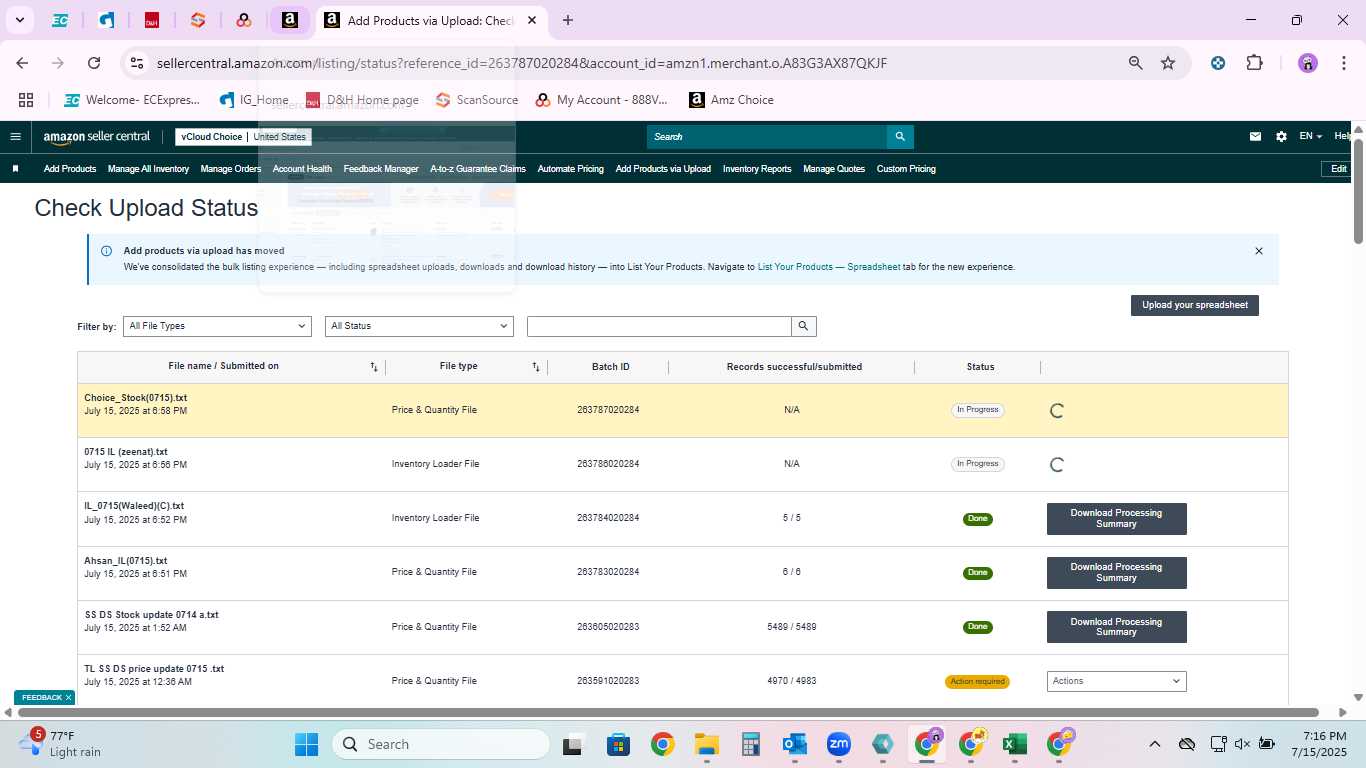Open the EN language dropdown
Image resolution: width=1366 pixels, height=768 pixels.
(1310, 137)
